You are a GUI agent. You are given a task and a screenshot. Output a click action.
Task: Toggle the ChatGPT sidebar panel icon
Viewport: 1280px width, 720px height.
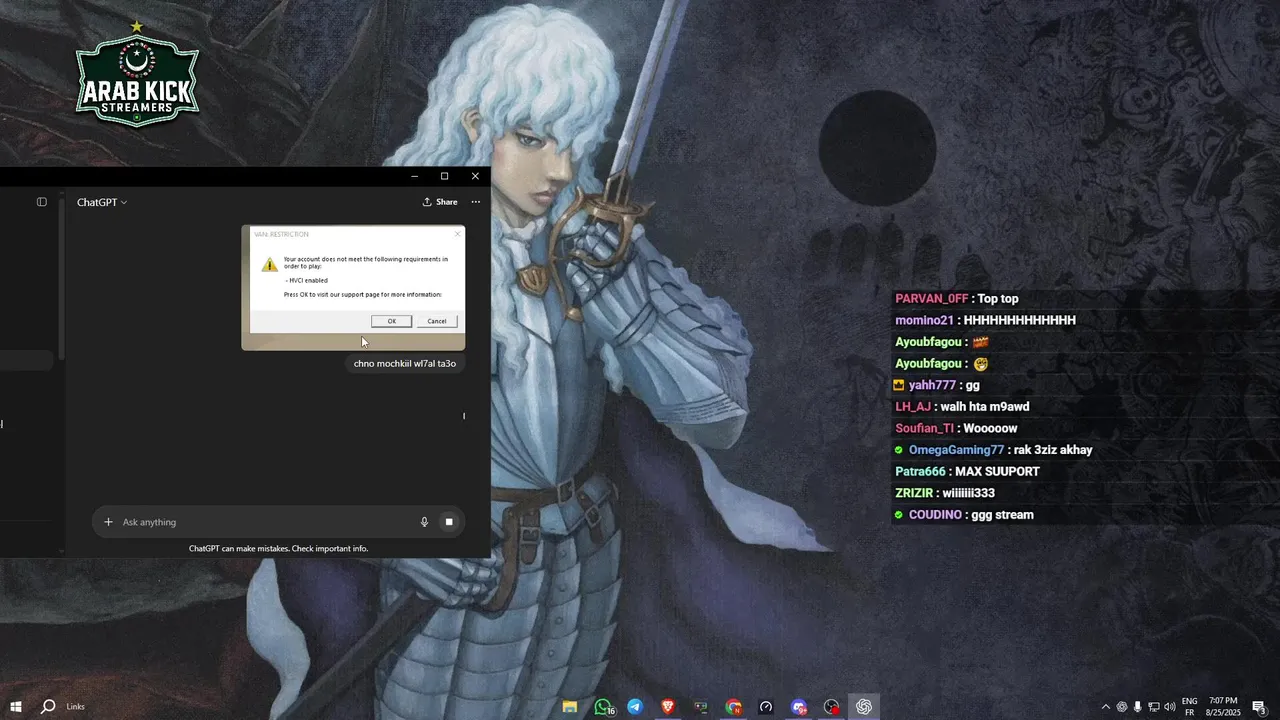point(42,202)
